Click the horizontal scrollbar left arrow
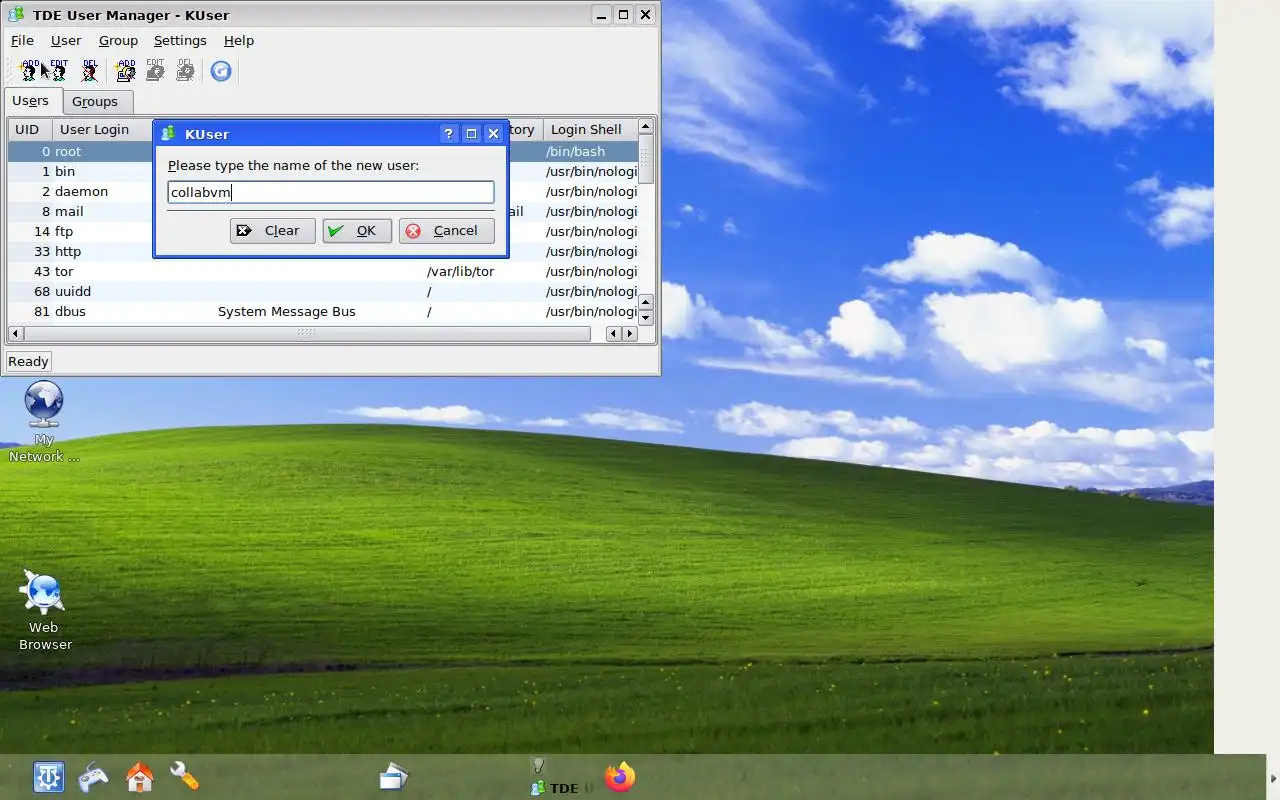 tap(15, 333)
